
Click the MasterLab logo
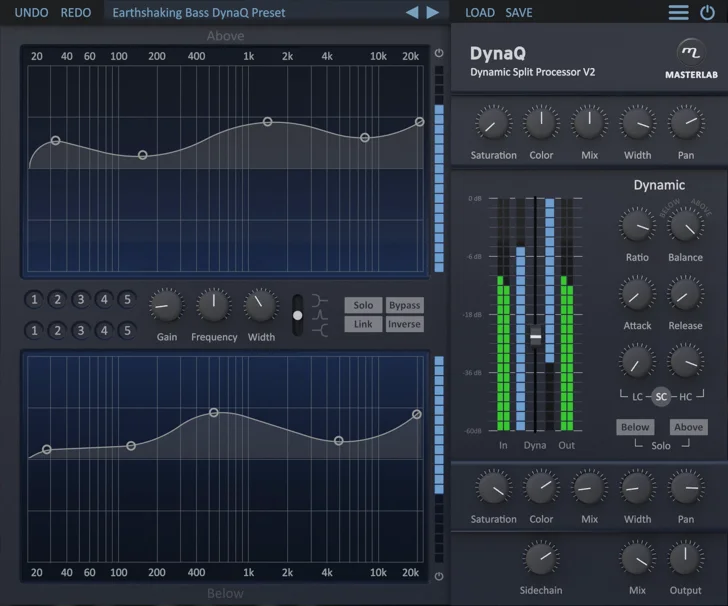pyautogui.click(x=691, y=59)
